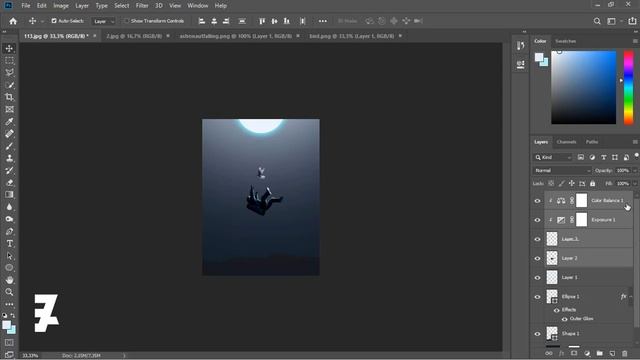The width and height of the screenshot is (640, 360).
Task: Switch to the Paths tab
Action: (x=592, y=142)
